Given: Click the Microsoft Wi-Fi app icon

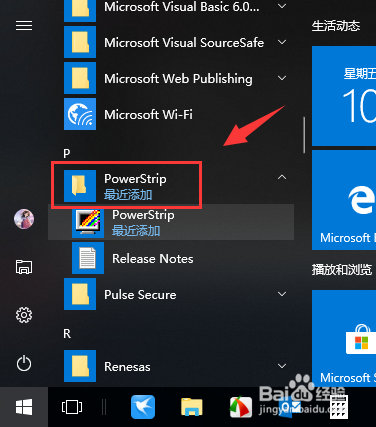Looking at the screenshot, I should coord(80,114).
